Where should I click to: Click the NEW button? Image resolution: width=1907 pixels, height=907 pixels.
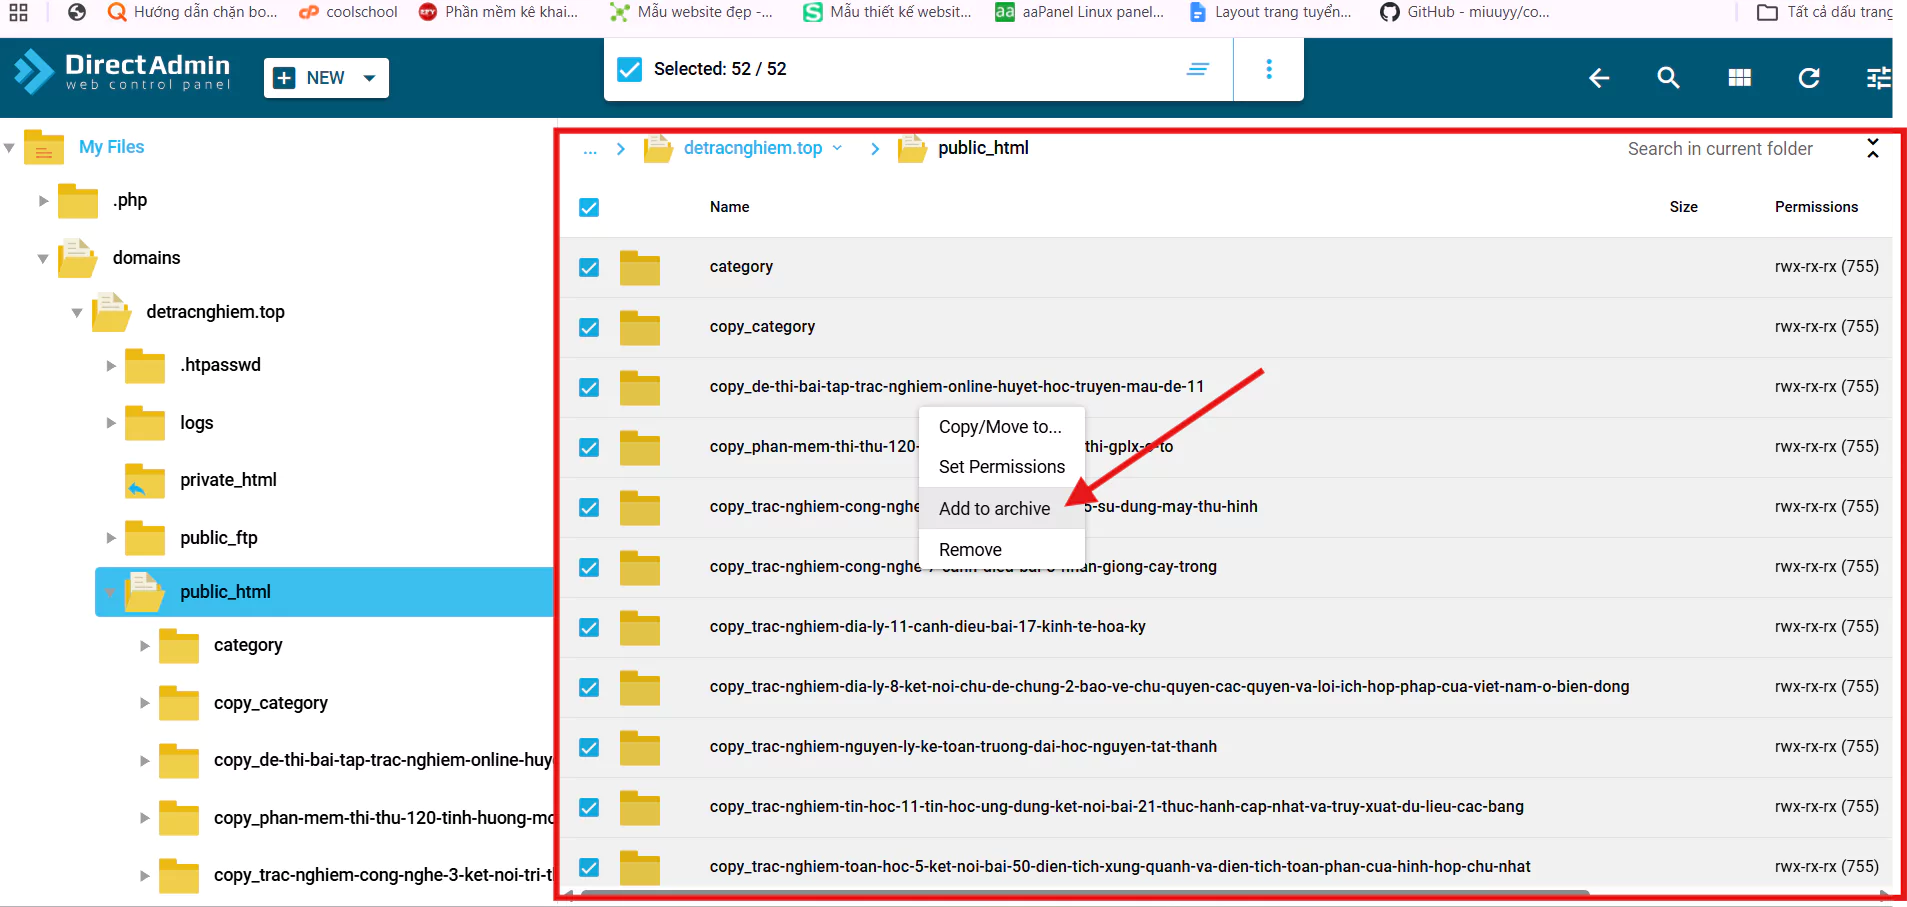[x=326, y=78]
